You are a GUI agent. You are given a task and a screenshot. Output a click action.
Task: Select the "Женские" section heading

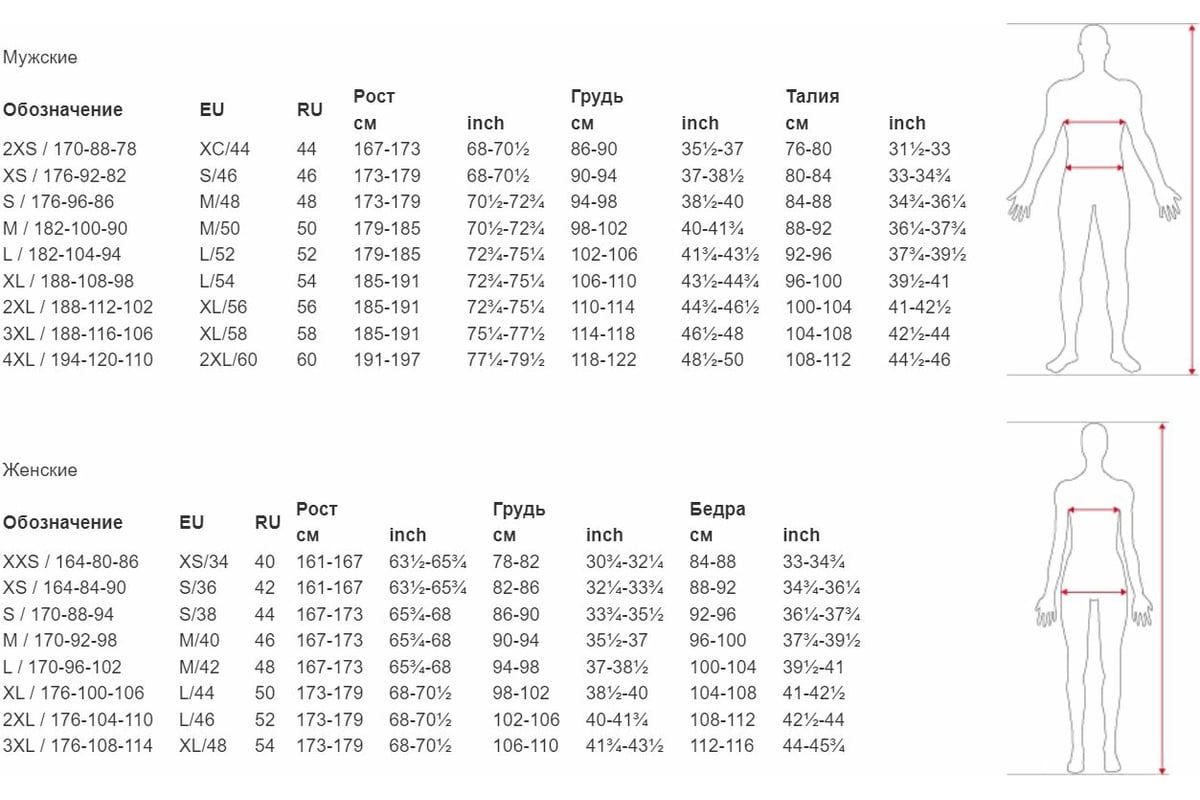[40, 470]
